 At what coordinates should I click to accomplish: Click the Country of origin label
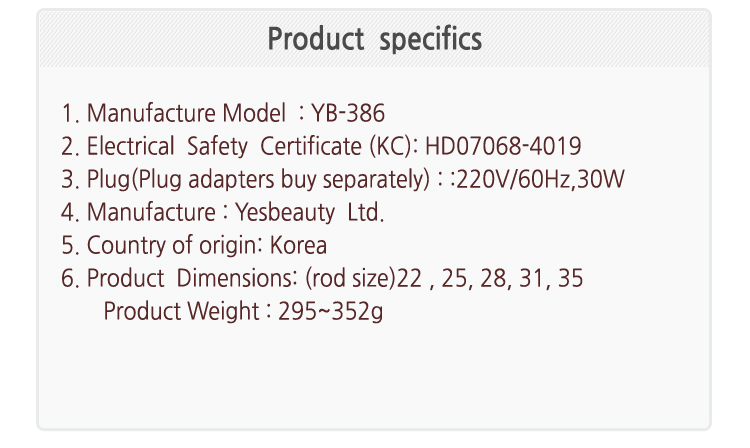[x=176, y=245]
